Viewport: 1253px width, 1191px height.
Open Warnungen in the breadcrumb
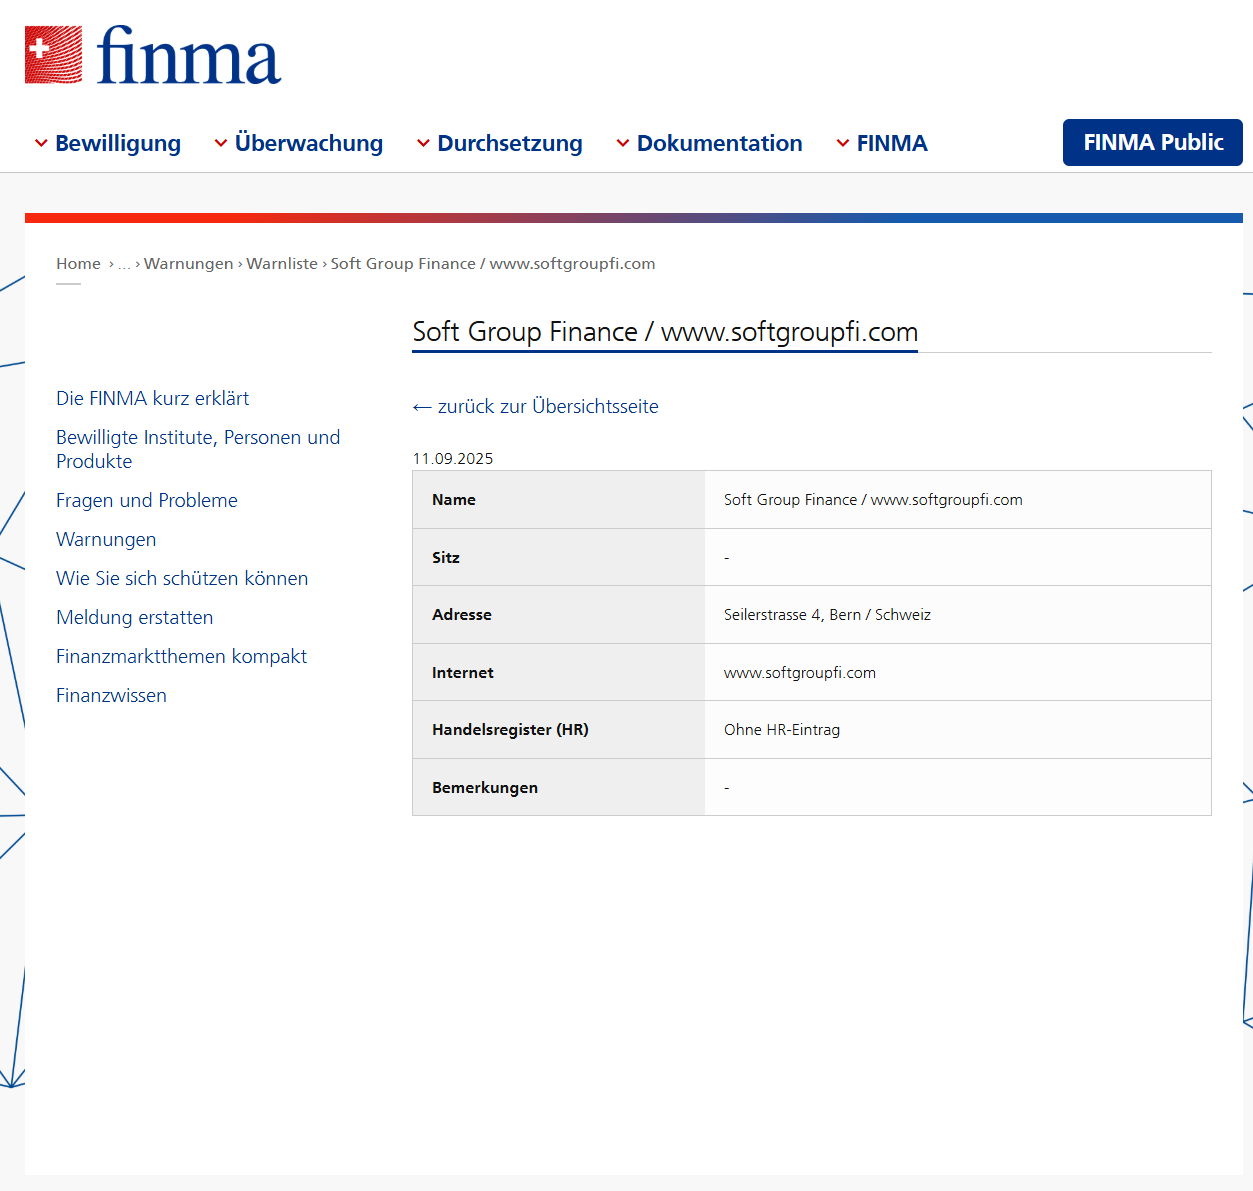(188, 264)
